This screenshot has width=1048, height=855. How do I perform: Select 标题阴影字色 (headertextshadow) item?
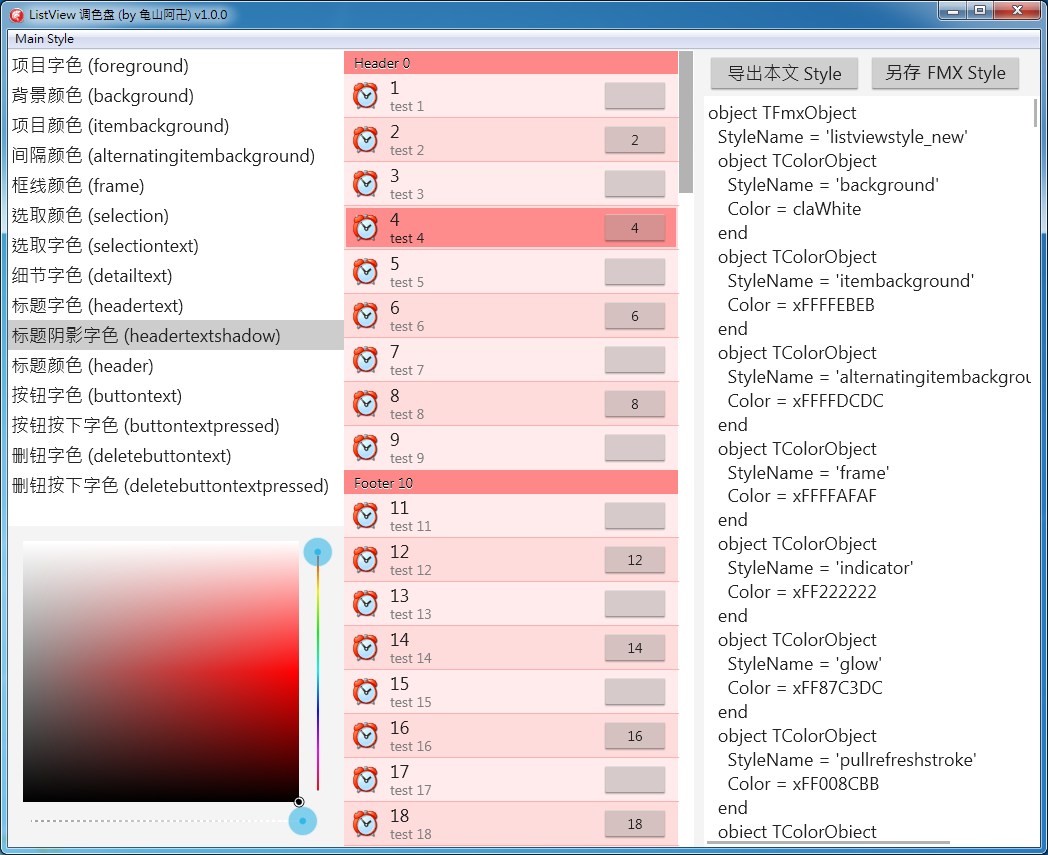tap(176, 336)
